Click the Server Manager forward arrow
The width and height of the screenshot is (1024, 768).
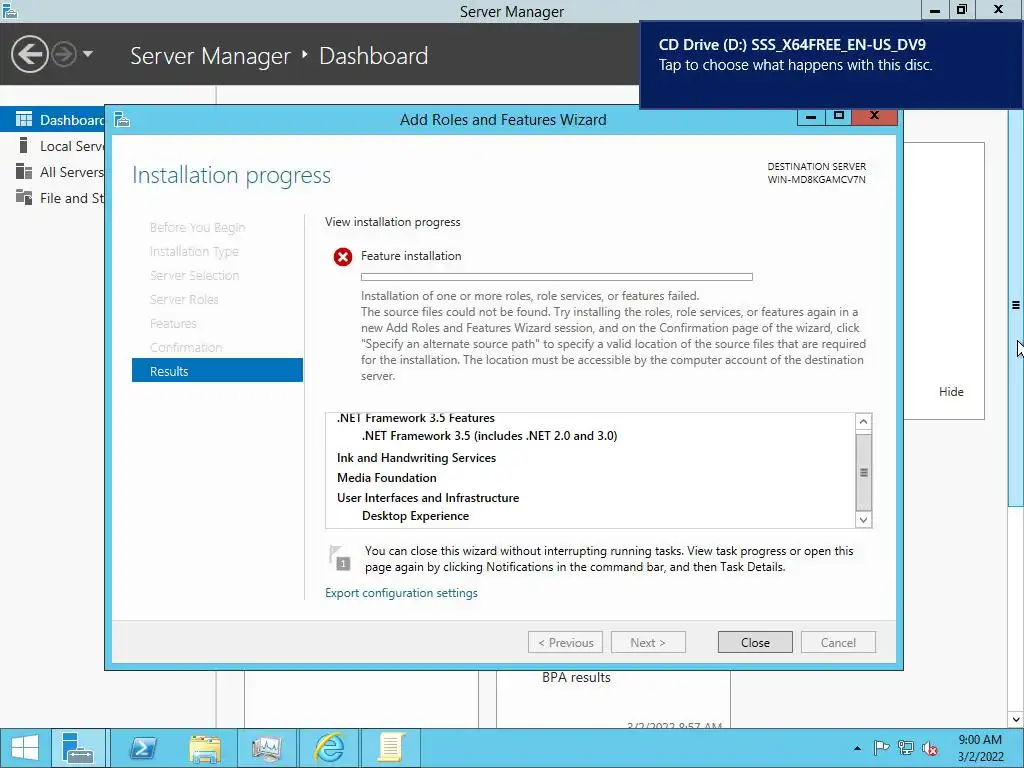pyautogui.click(x=64, y=54)
